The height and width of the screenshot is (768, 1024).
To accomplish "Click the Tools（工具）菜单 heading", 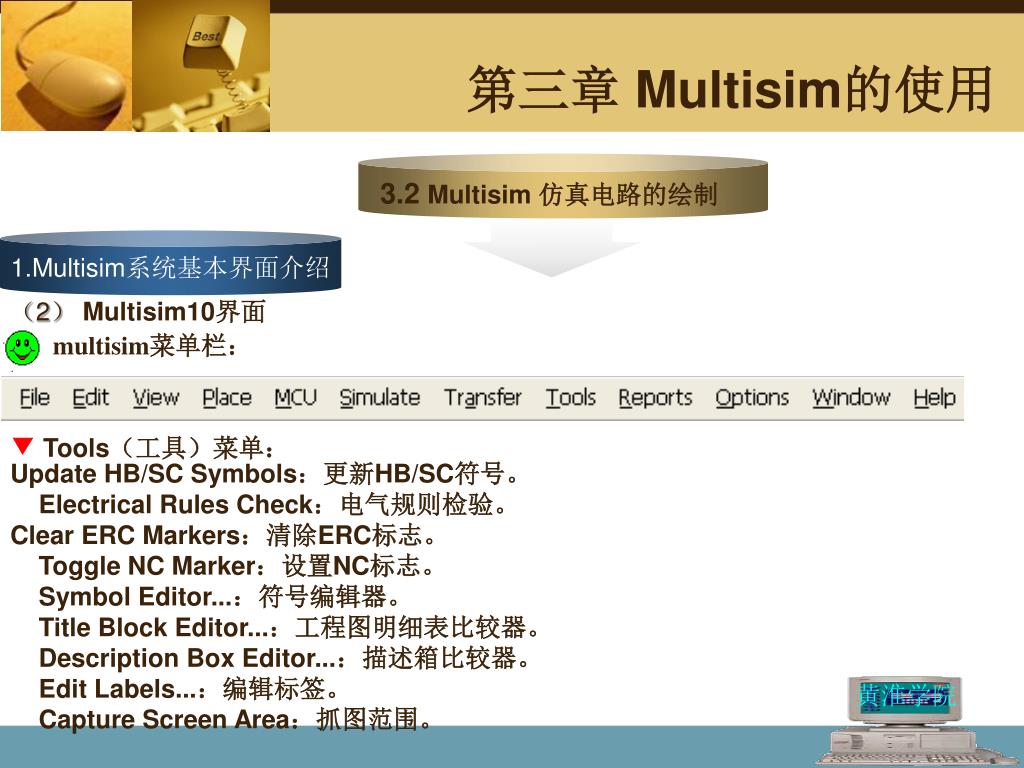I will coord(159,448).
